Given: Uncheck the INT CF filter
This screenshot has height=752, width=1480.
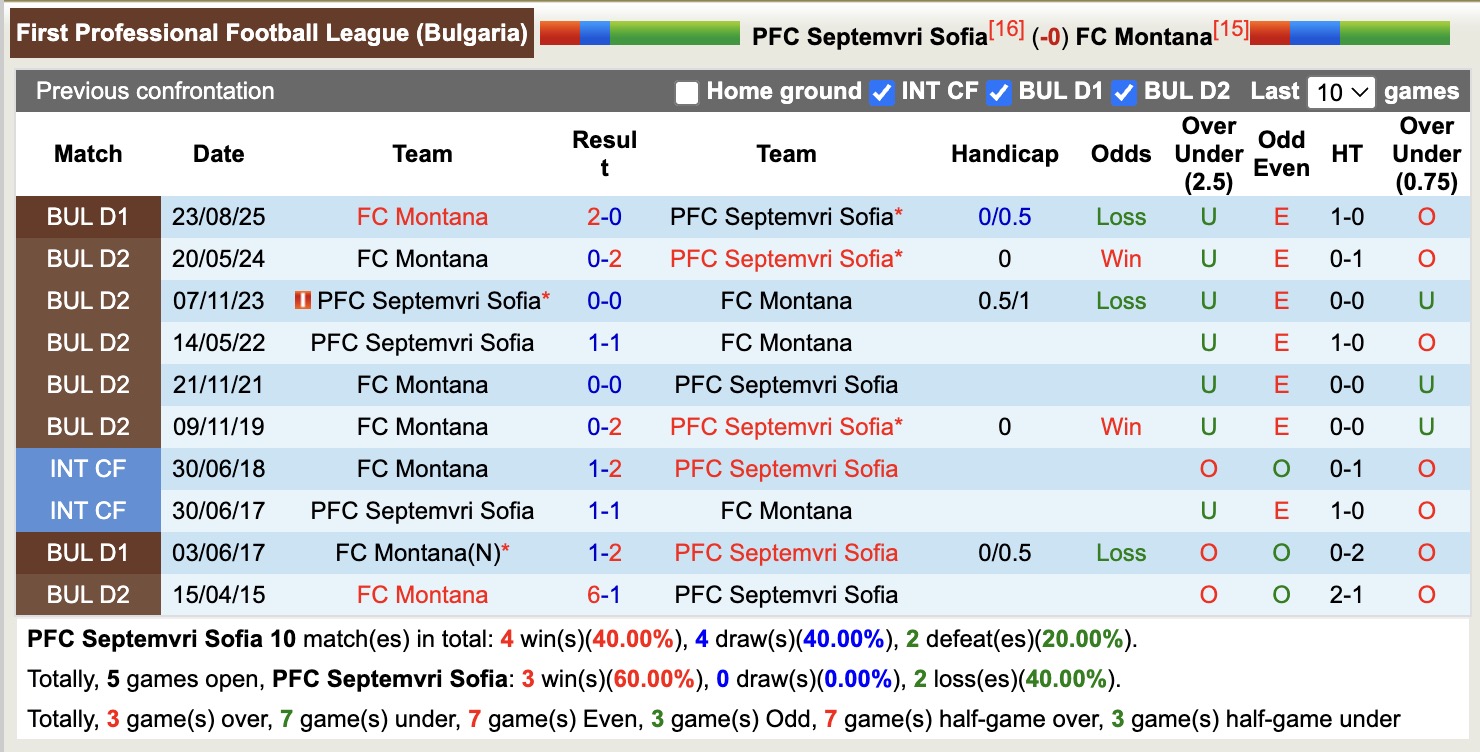Looking at the screenshot, I should [x=882, y=93].
